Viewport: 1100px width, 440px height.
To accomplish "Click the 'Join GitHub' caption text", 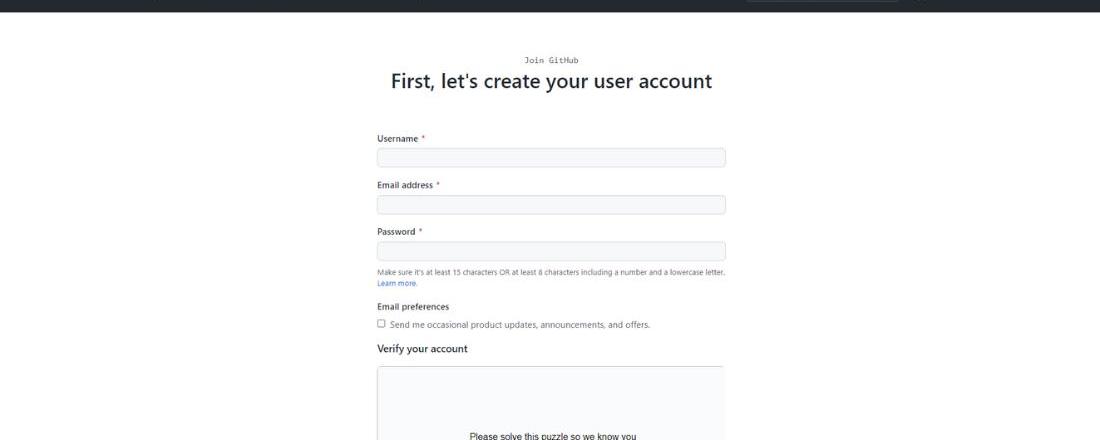I will pos(551,61).
